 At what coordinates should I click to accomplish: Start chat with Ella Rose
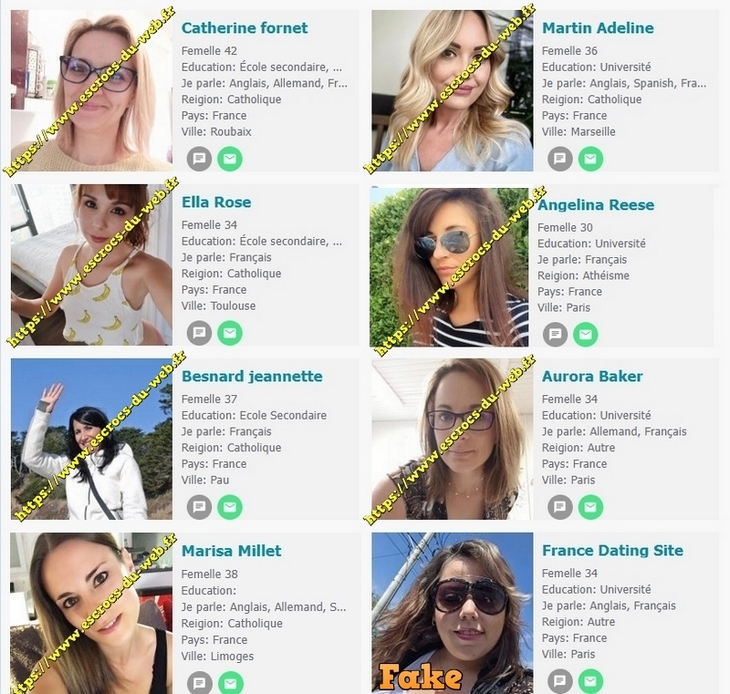tap(199, 333)
